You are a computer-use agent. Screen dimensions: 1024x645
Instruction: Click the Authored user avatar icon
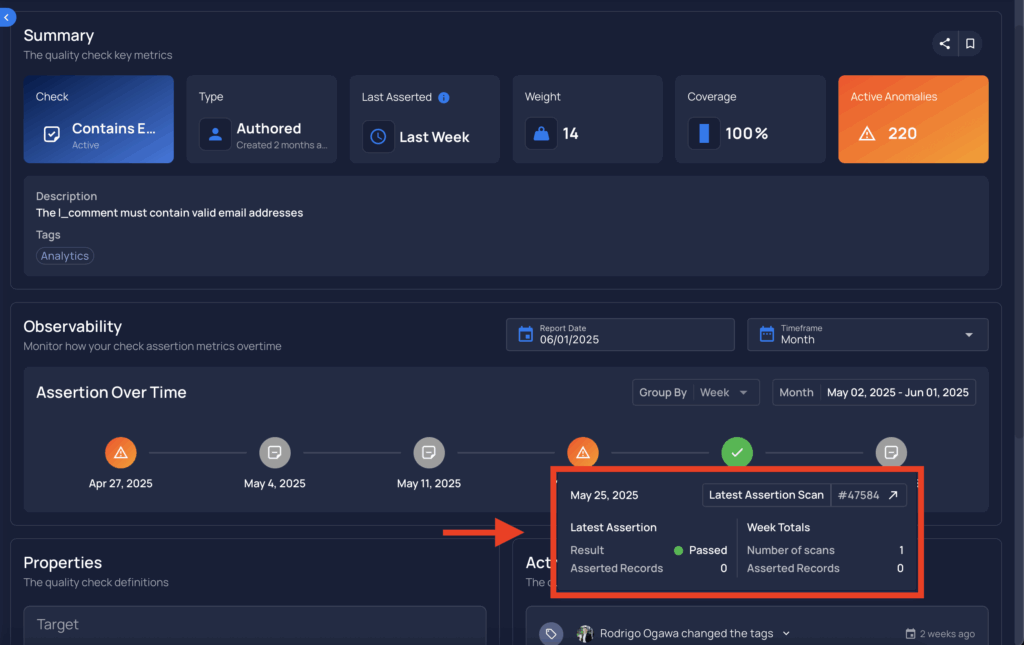click(x=215, y=134)
